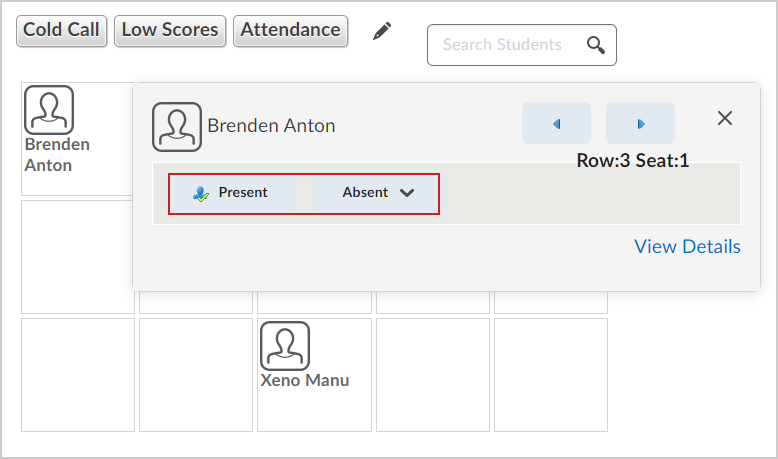778x459 pixels.
Task: Select Brenden Anton's seat avatar in grid
Action: 49,110
